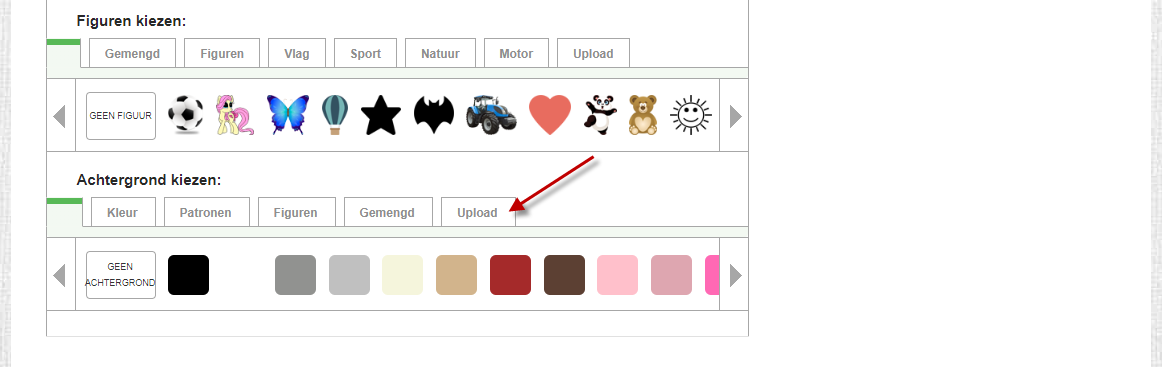Switch to the Patronen background tab
The height and width of the screenshot is (367, 1162).
(205, 213)
